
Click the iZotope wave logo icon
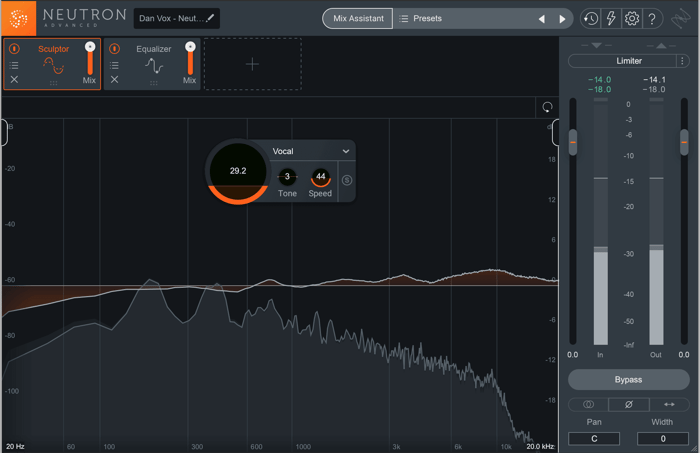tap(681, 19)
